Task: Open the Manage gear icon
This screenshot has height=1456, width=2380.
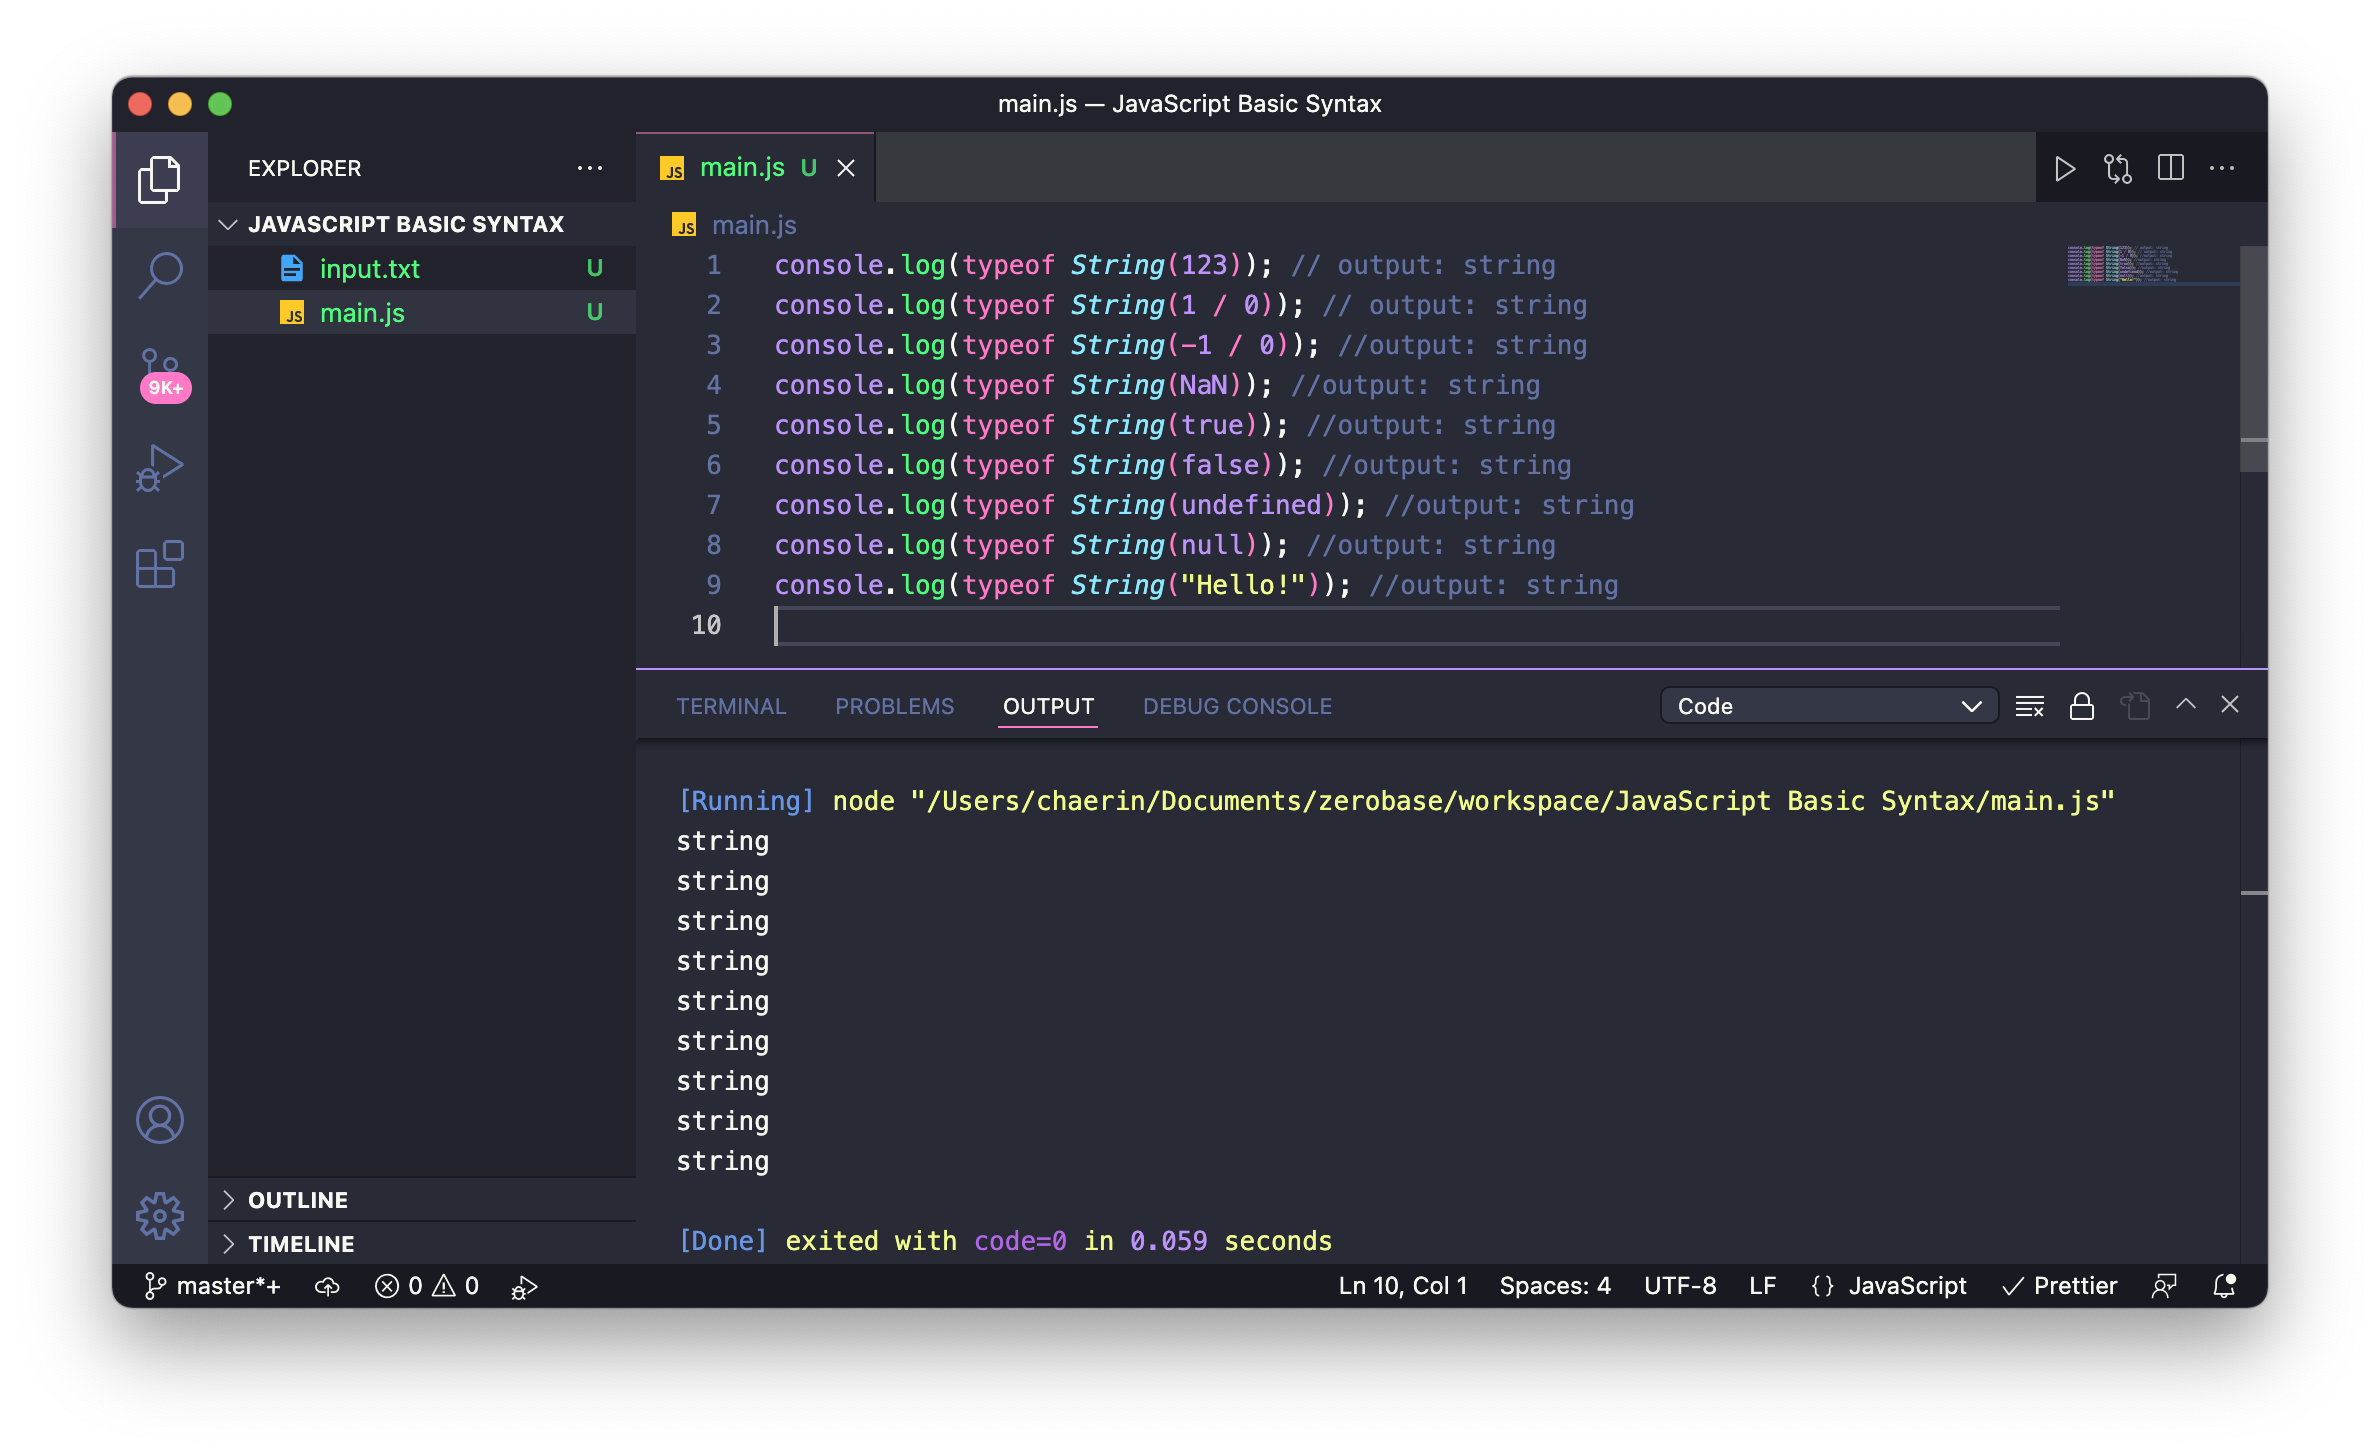Action: pos(160,1215)
